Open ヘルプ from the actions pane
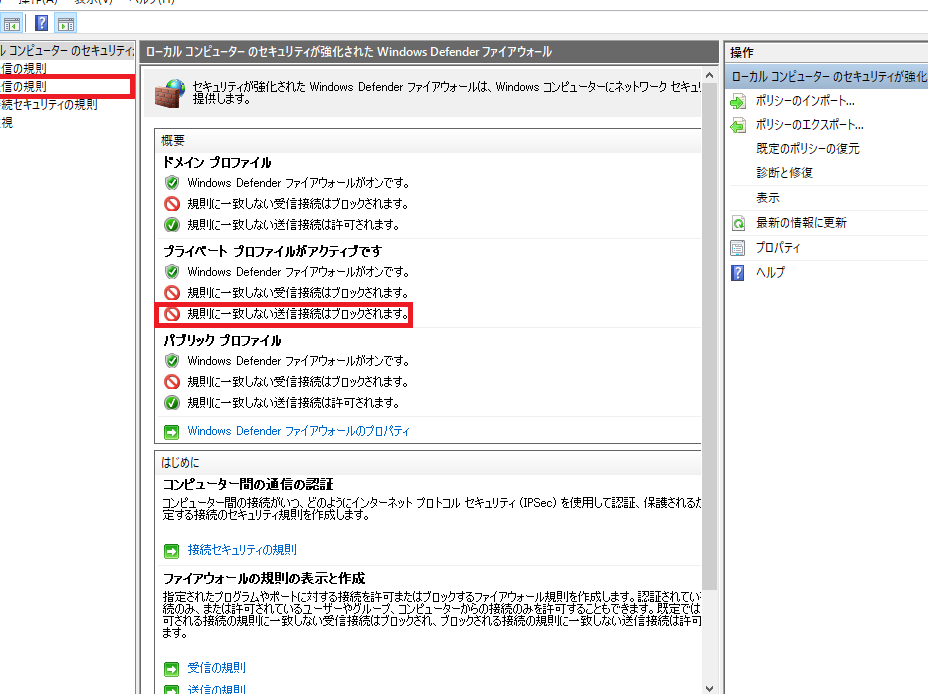Screen dimensions: 928x694 coord(770,272)
